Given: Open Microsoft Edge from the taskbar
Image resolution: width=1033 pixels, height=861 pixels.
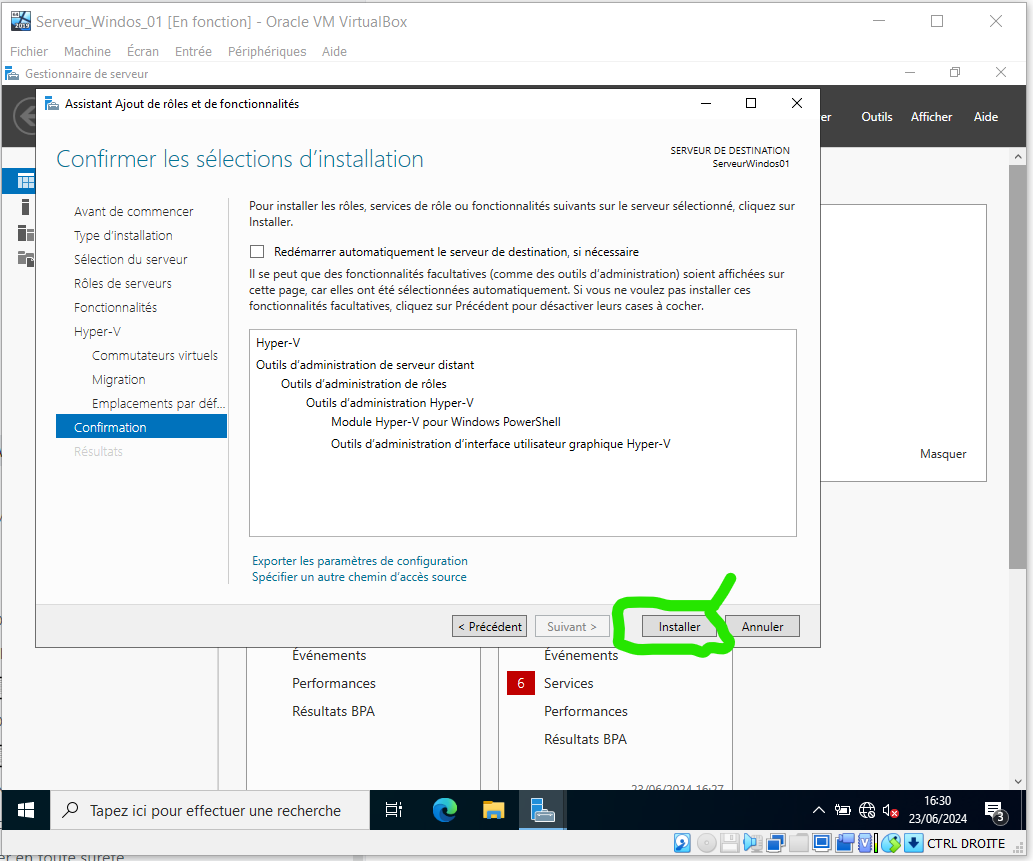Looking at the screenshot, I should coord(445,810).
